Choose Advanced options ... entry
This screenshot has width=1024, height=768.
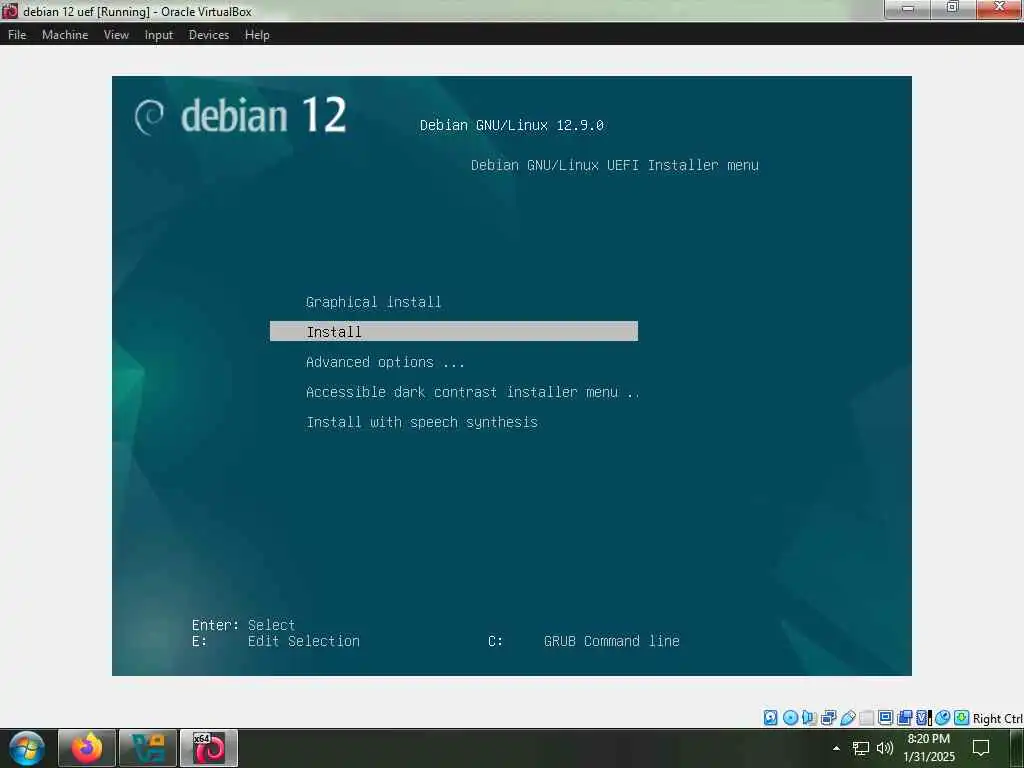click(x=385, y=362)
